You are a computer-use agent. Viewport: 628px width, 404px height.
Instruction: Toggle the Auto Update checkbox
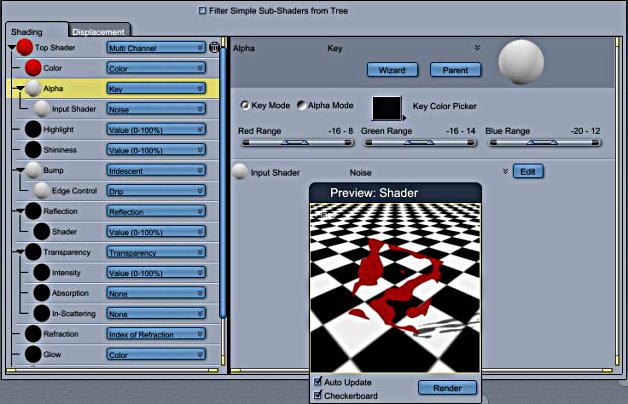318,381
